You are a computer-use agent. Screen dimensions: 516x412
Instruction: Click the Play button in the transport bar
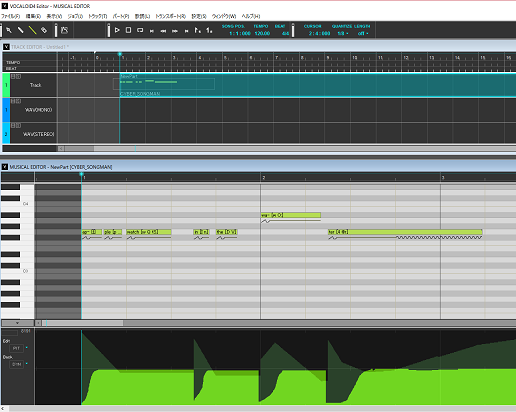click(117, 30)
